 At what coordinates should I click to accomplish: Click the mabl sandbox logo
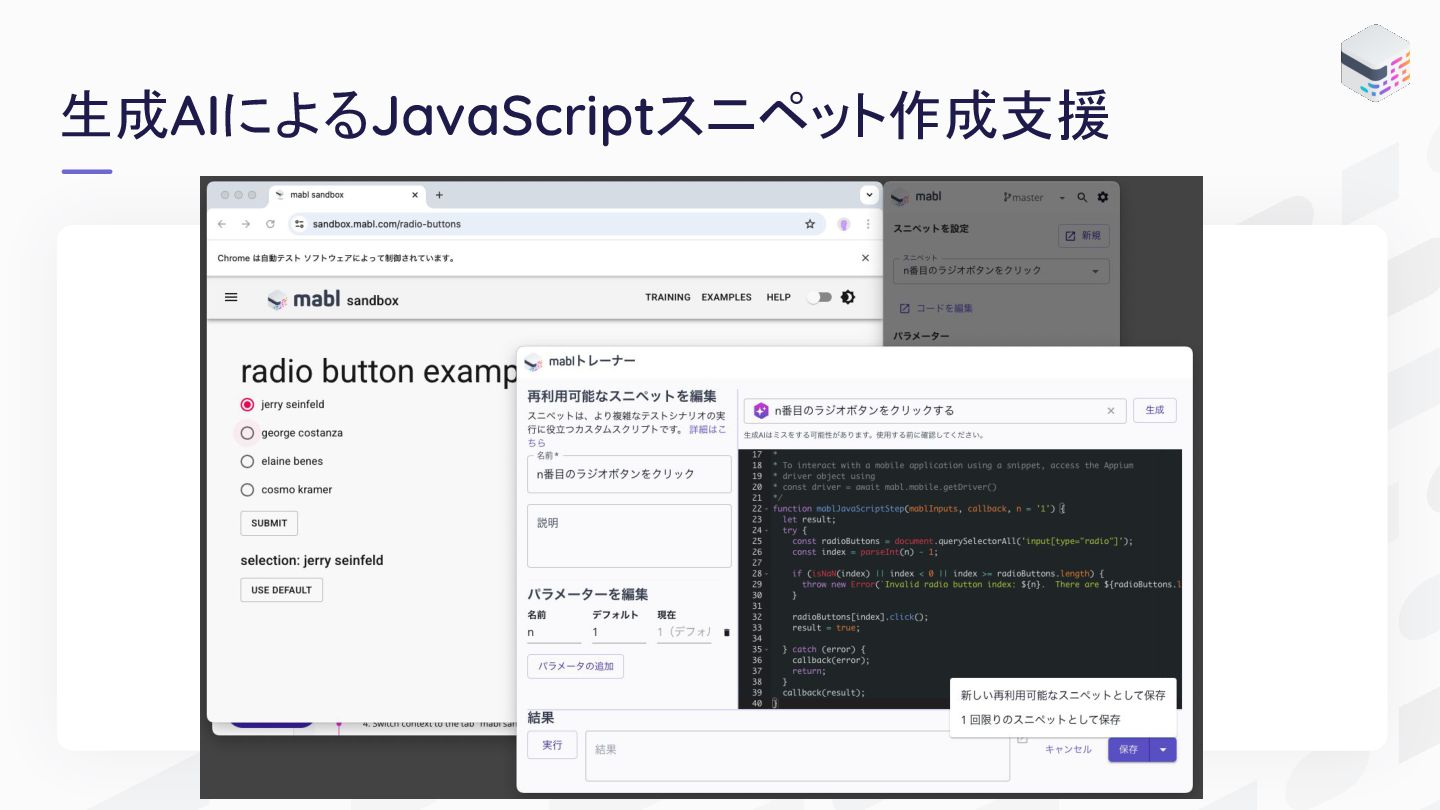tap(333, 299)
